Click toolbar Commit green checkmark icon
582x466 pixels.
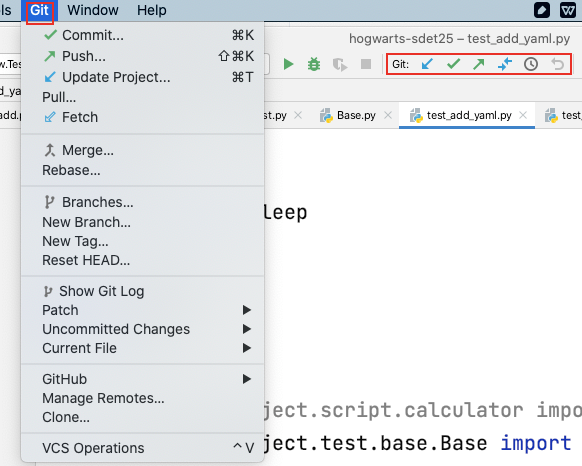click(x=454, y=64)
